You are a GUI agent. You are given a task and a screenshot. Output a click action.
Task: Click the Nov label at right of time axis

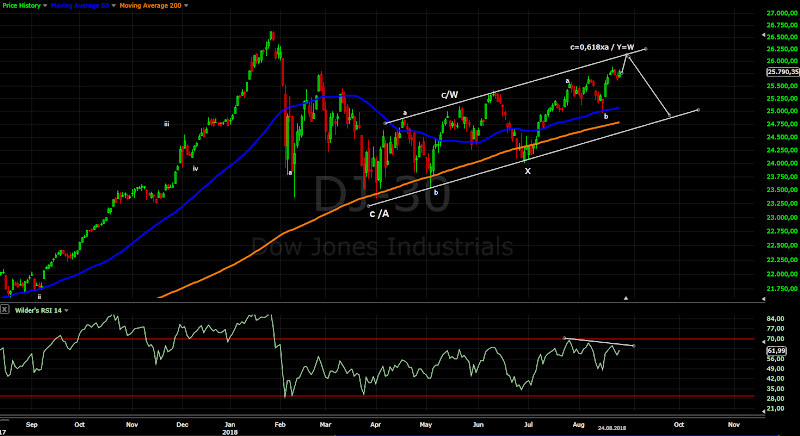click(734, 424)
